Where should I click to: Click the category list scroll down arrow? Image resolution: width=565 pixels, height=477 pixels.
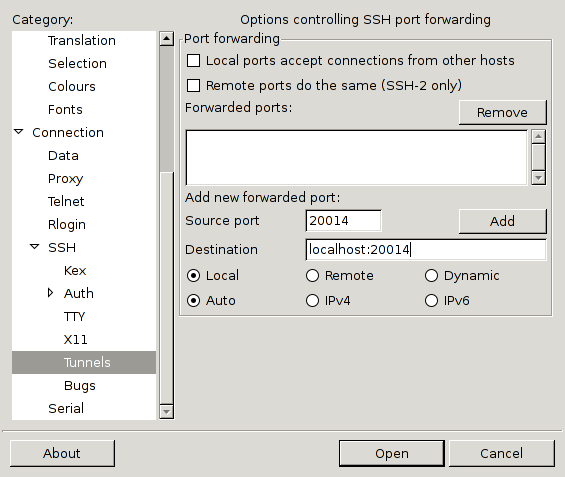166,411
